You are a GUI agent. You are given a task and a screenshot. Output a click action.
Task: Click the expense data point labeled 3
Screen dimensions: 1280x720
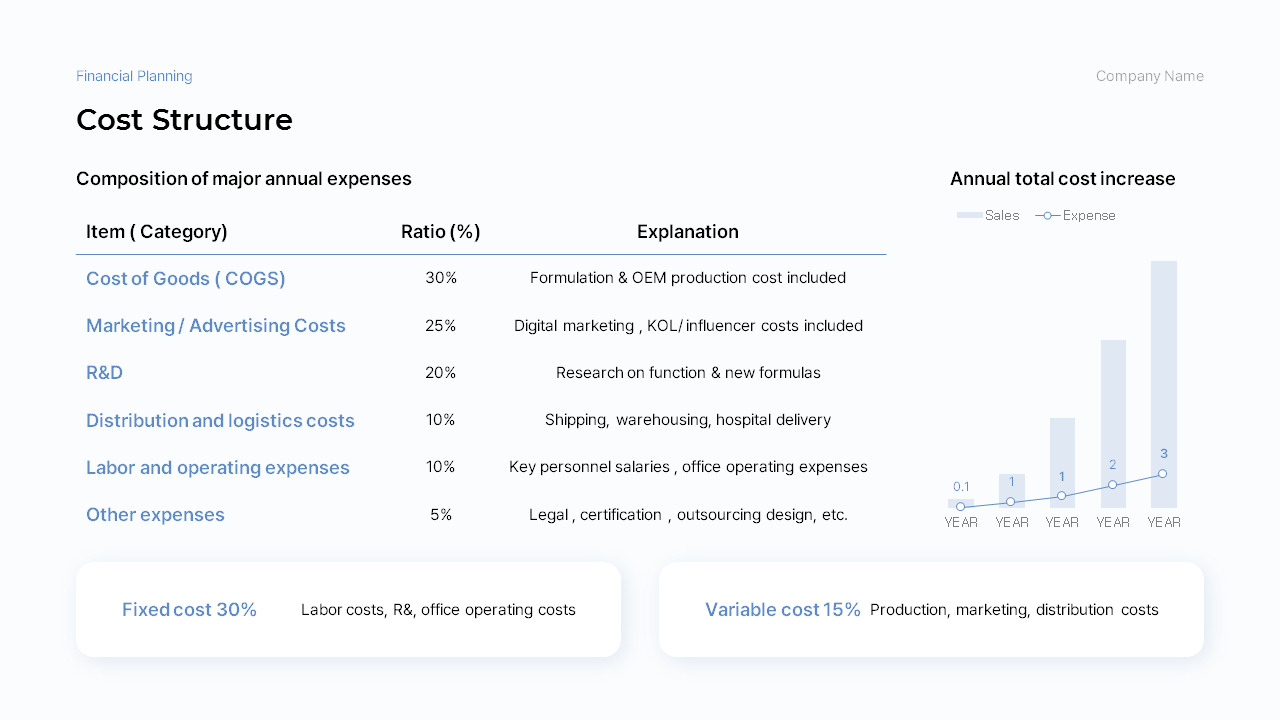click(x=1162, y=474)
